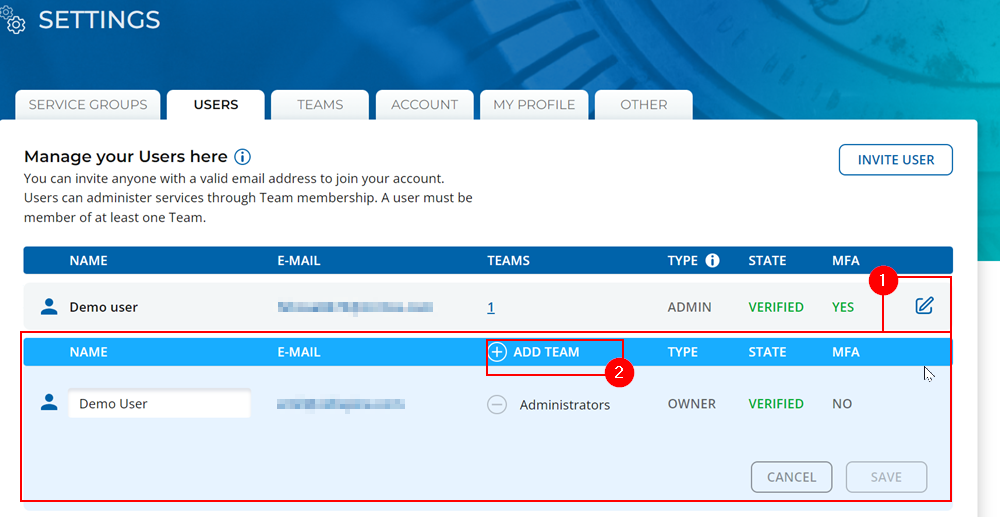This screenshot has height=517, width=1000.
Task: Open the Teams tab
Action: [320, 105]
